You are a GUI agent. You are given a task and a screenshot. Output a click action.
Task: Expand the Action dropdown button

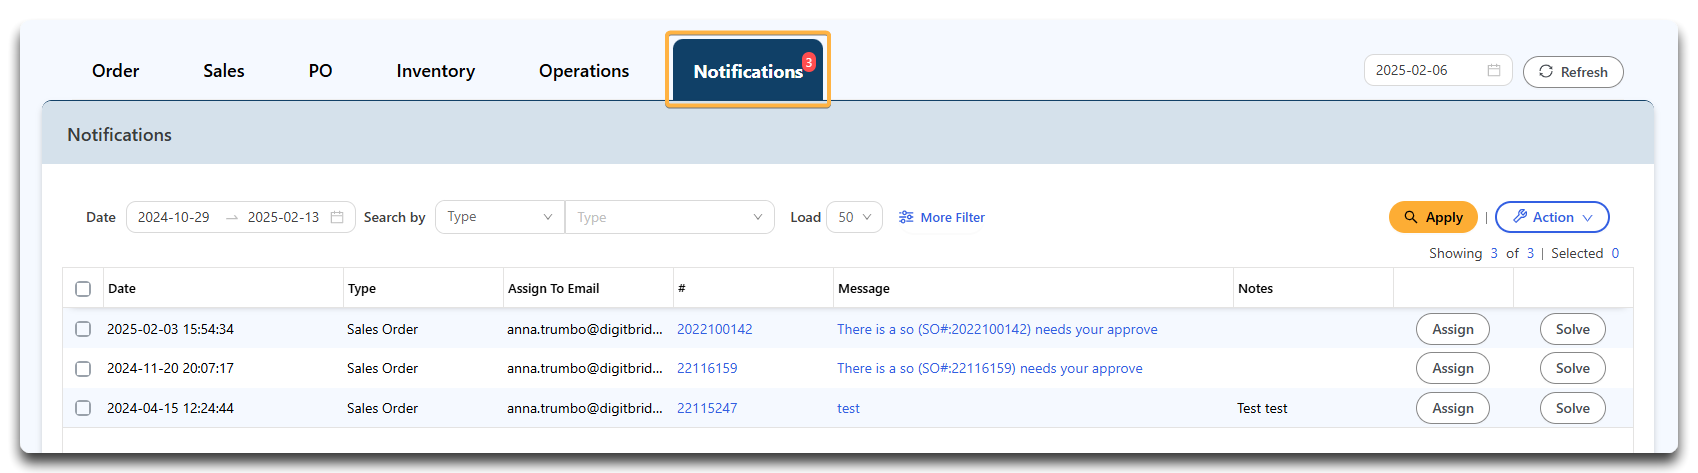tap(1552, 217)
